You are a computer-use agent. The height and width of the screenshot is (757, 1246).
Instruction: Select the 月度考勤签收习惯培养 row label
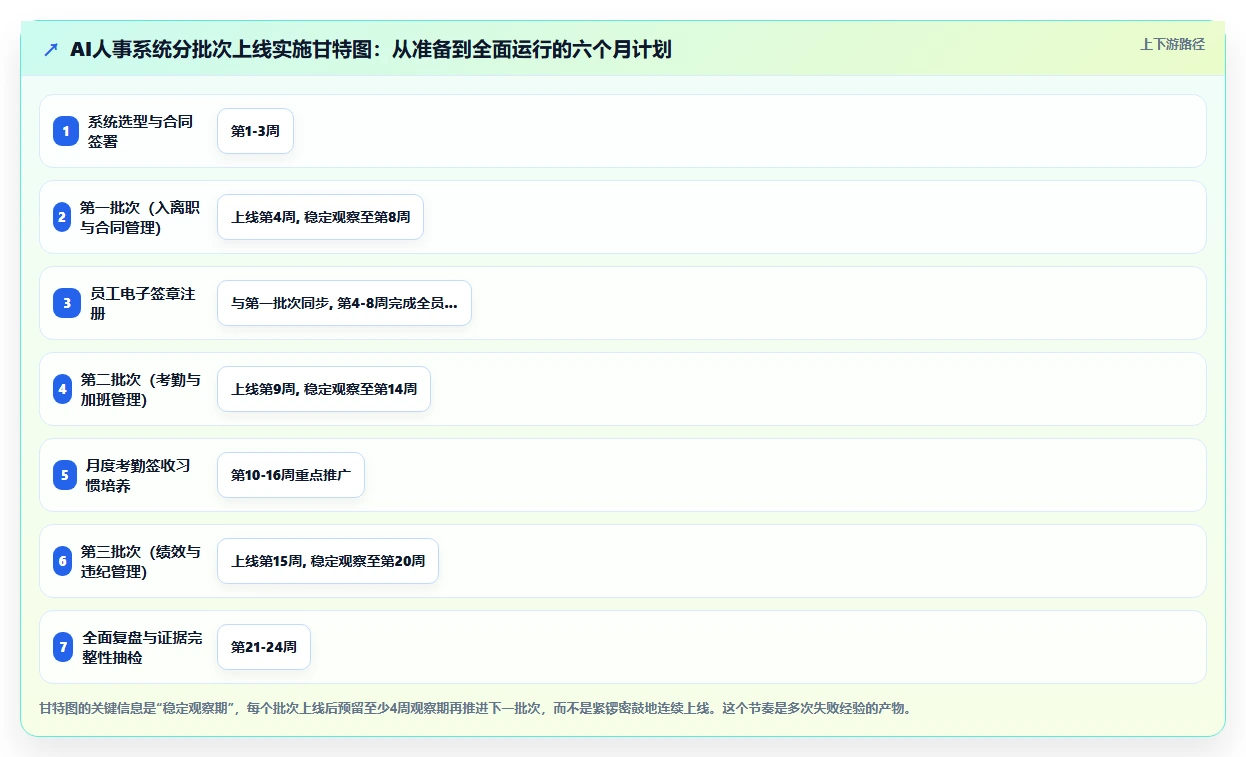click(139, 475)
